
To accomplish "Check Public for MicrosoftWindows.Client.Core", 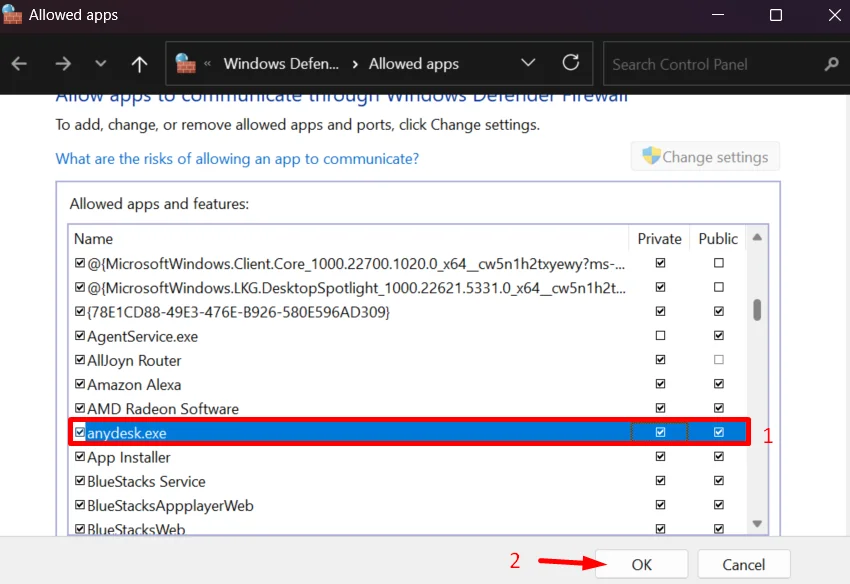I will click(719, 263).
